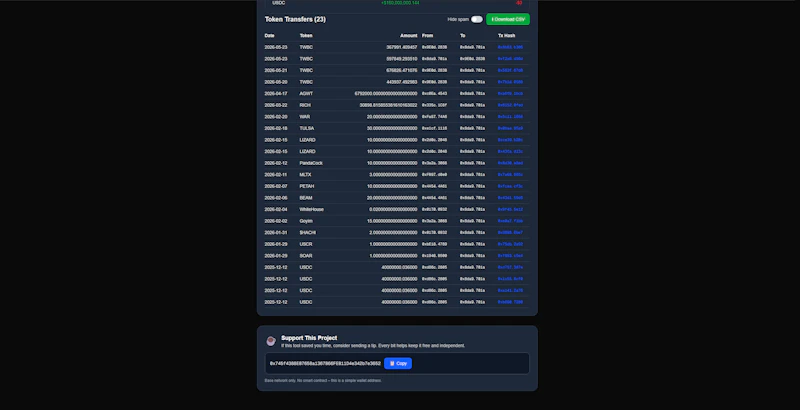Click the From column header

click(x=427, y=36)
